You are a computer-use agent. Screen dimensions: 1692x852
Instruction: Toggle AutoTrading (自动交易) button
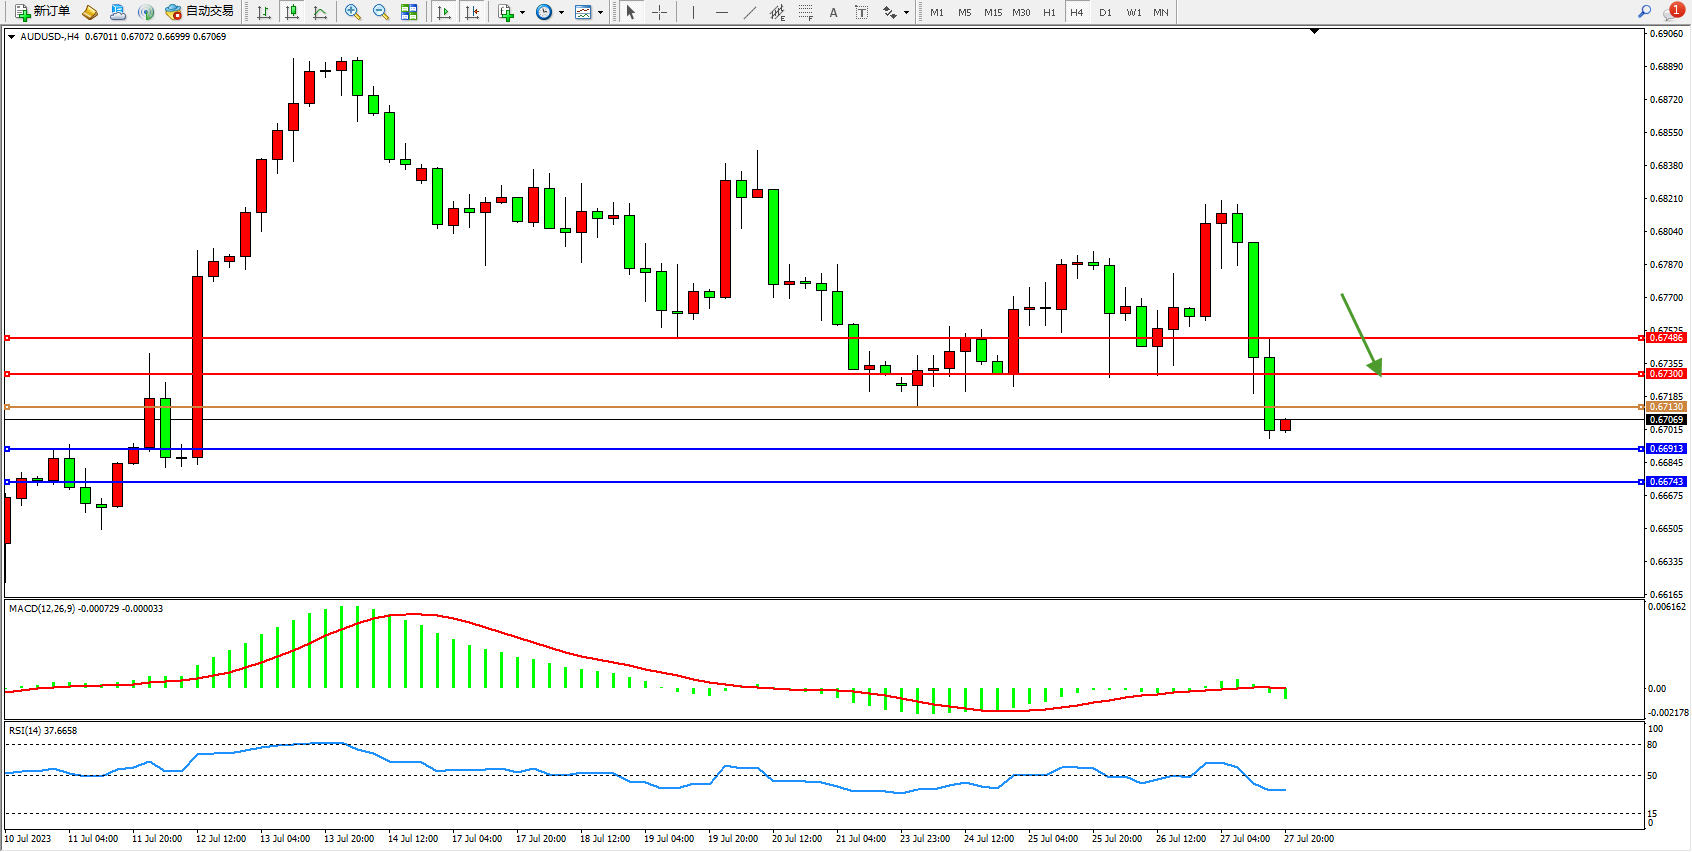199,12
